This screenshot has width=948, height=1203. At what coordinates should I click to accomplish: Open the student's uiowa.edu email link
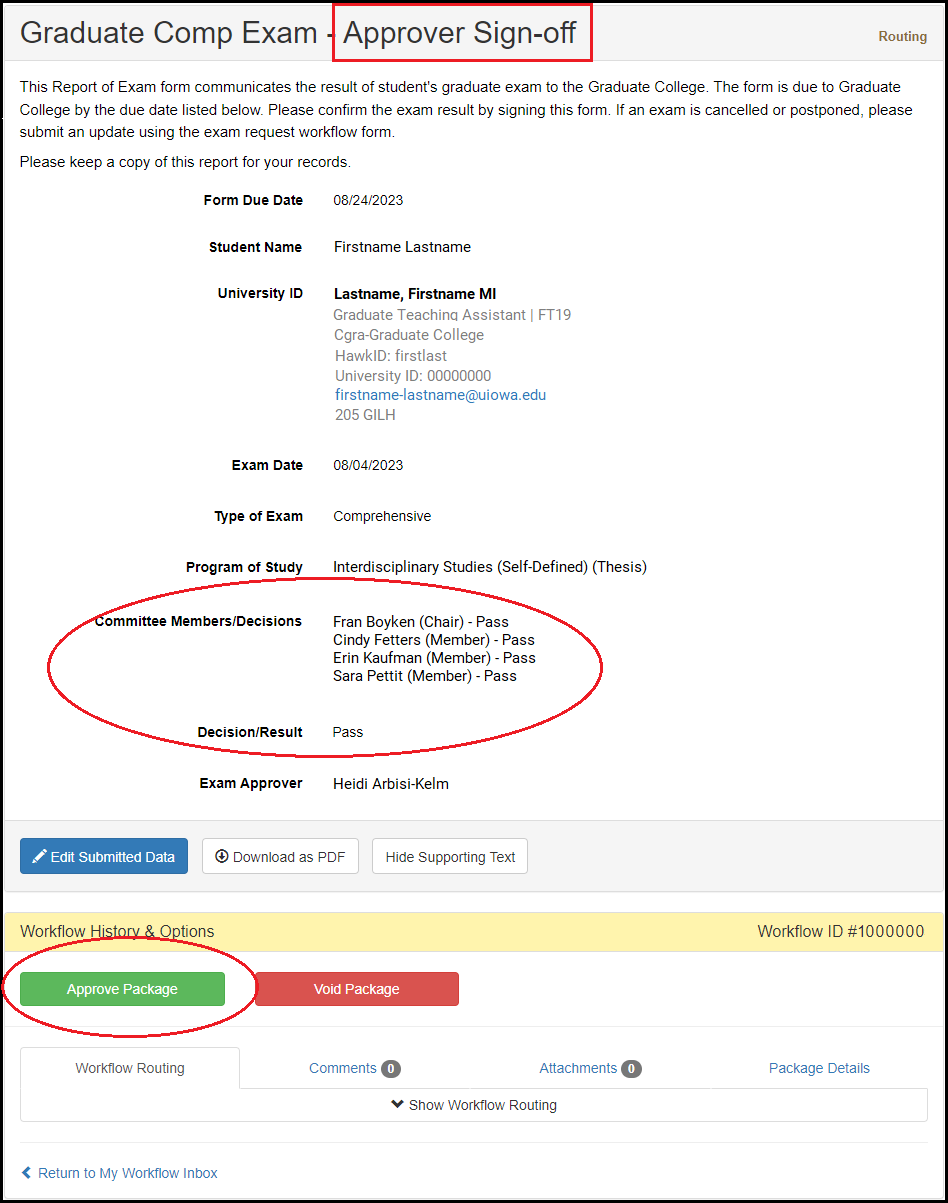click(x=440, y=394)
